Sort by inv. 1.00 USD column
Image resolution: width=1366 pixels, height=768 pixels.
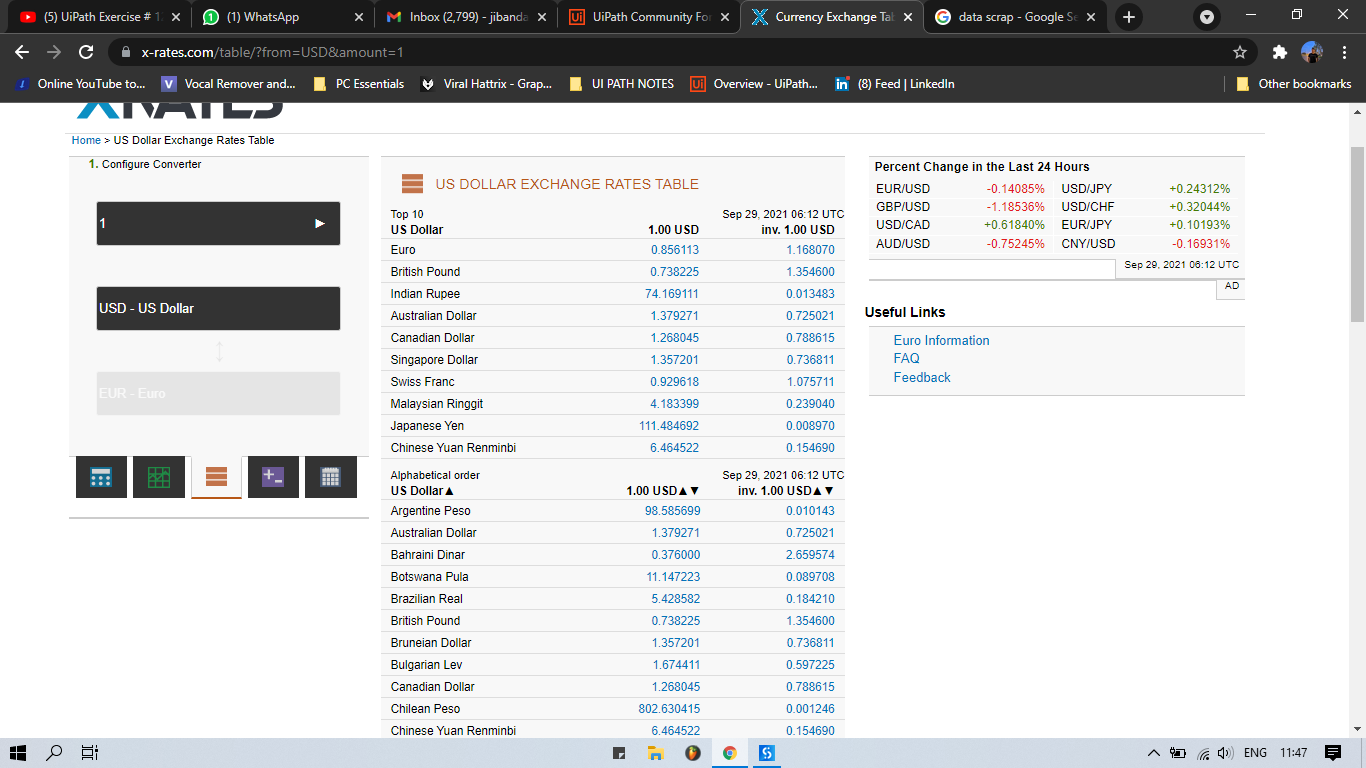click(786, 491)
